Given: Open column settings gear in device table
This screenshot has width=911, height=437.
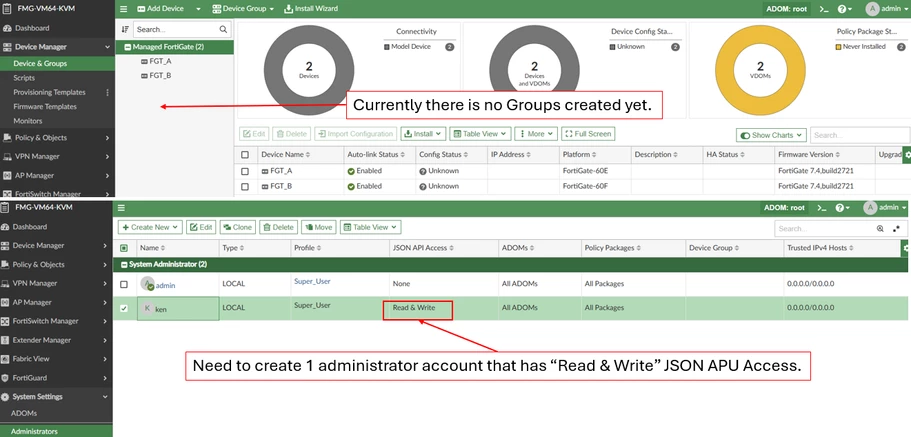Looking at the screenshot, I should (906, 155).
